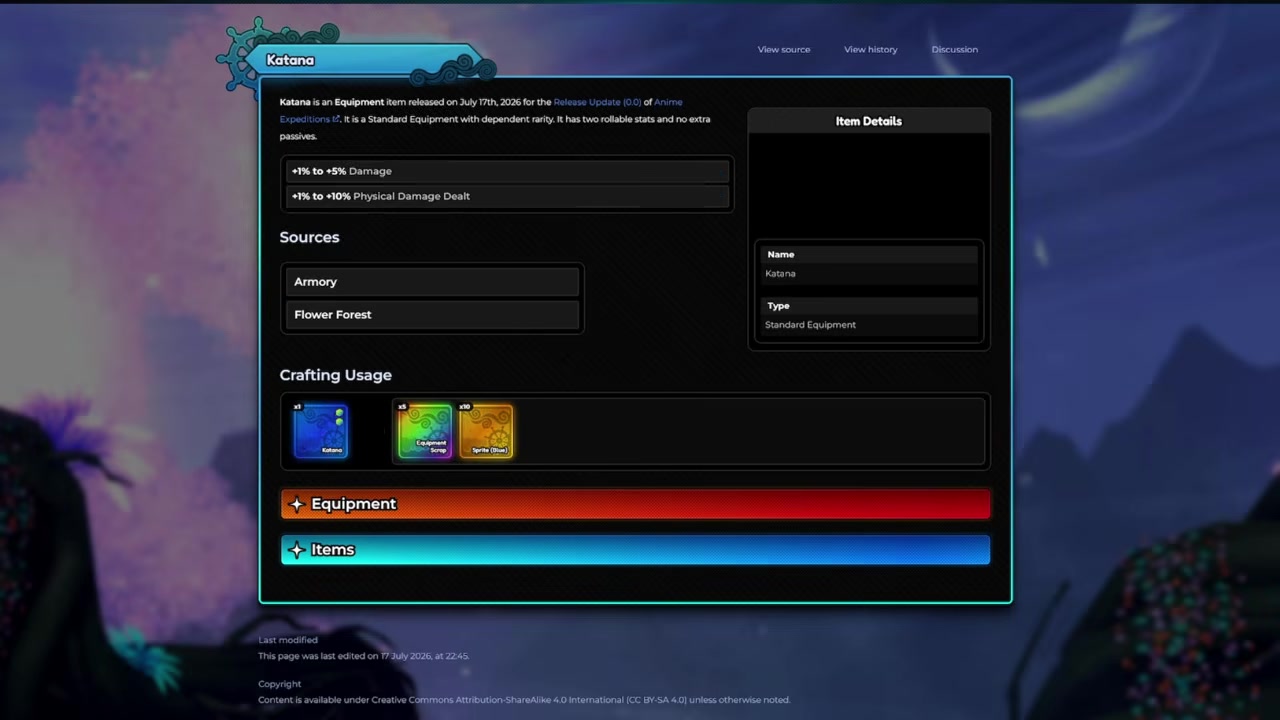Click the blue Katana item tile

pyautogui.click(x=320, y=430)
